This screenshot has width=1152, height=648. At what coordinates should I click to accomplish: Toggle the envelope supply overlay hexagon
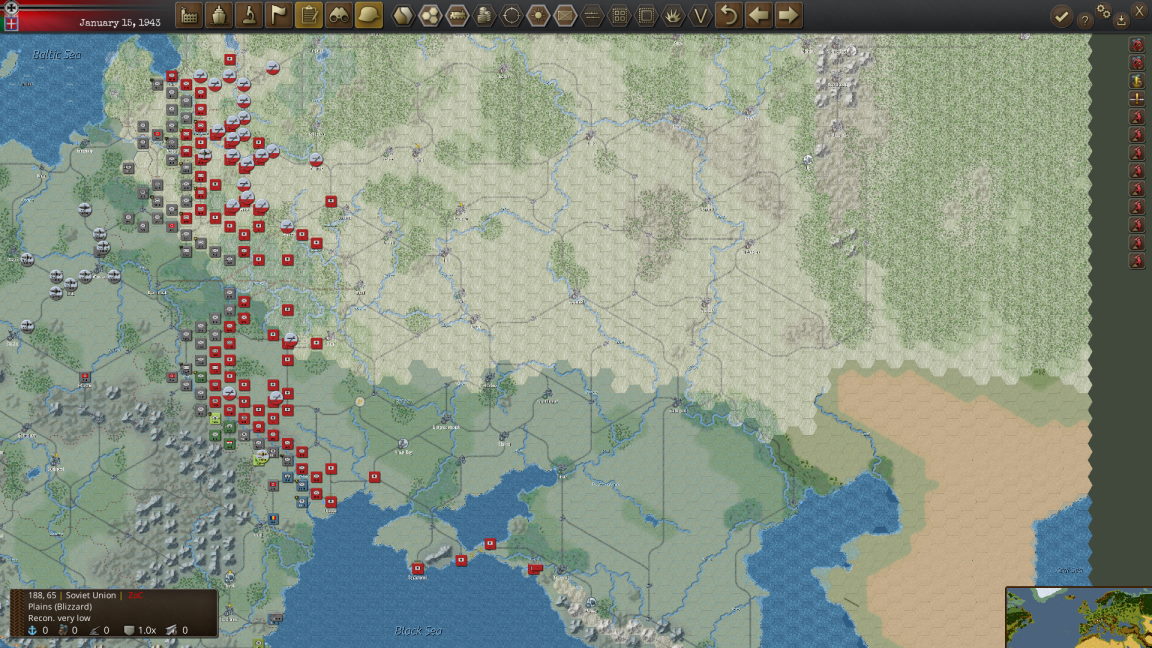point(565,15)
